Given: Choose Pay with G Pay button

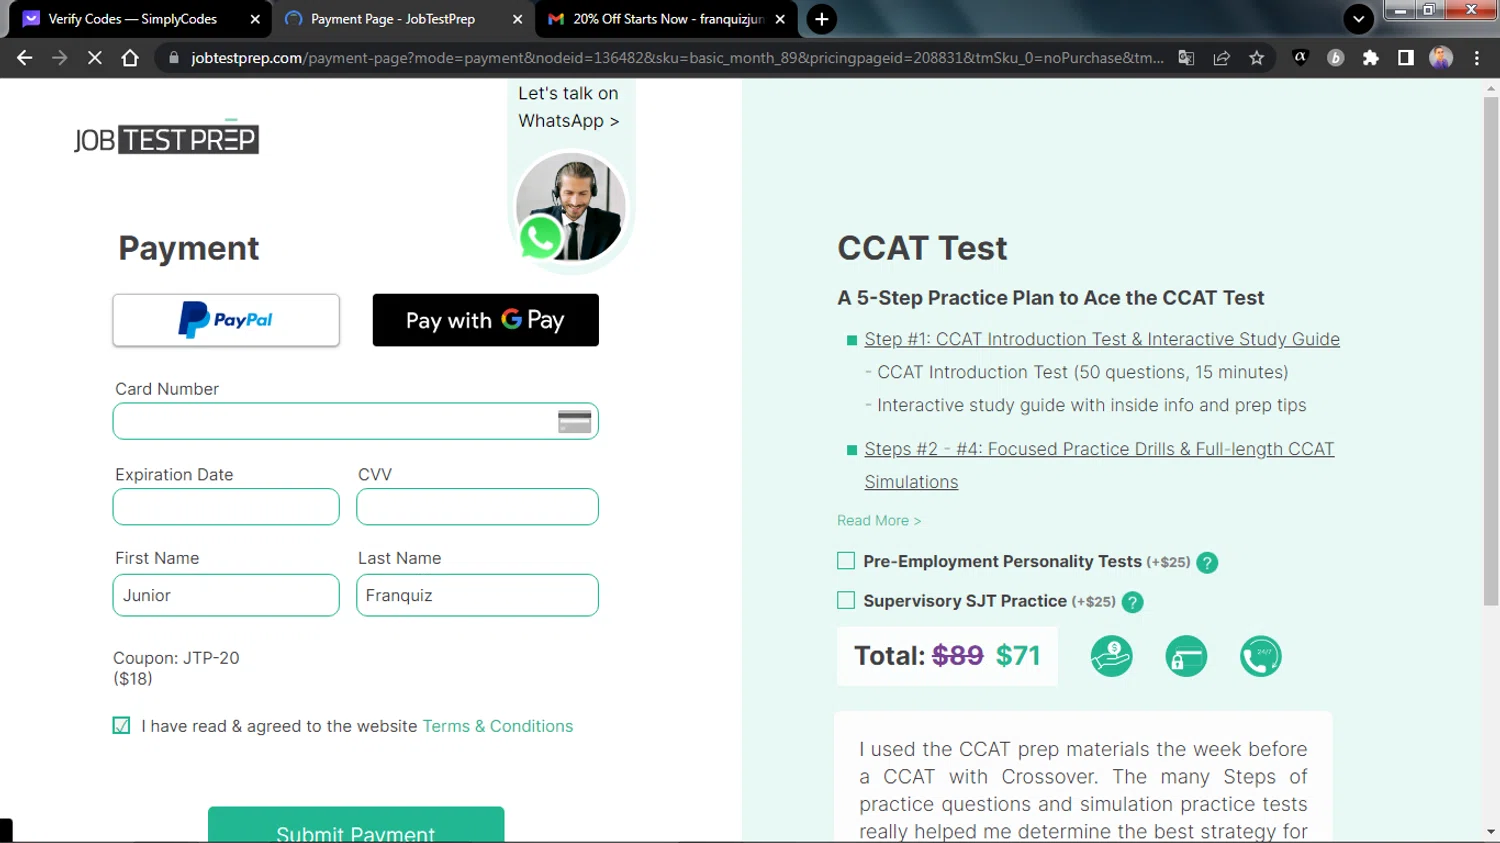Looking at the screenshot, I should [x=485, y=320].
